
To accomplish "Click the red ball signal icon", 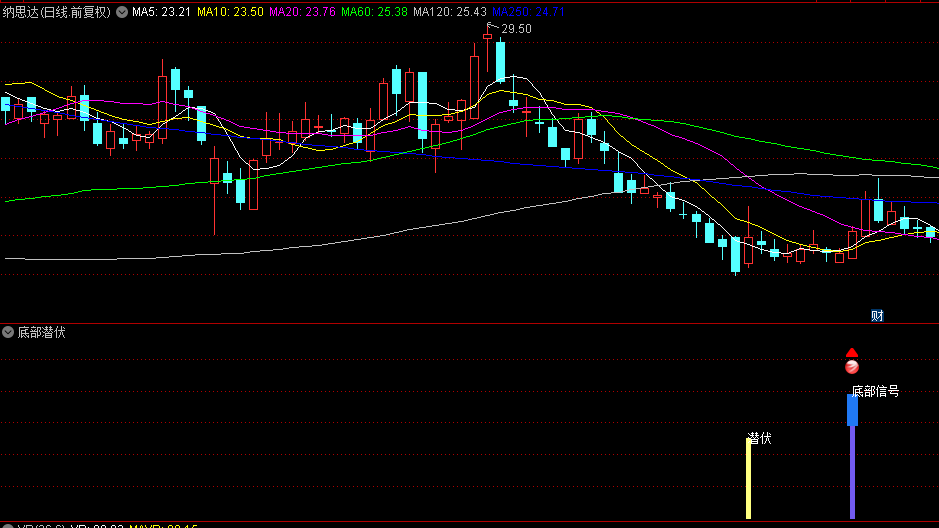I will point(852,367).
